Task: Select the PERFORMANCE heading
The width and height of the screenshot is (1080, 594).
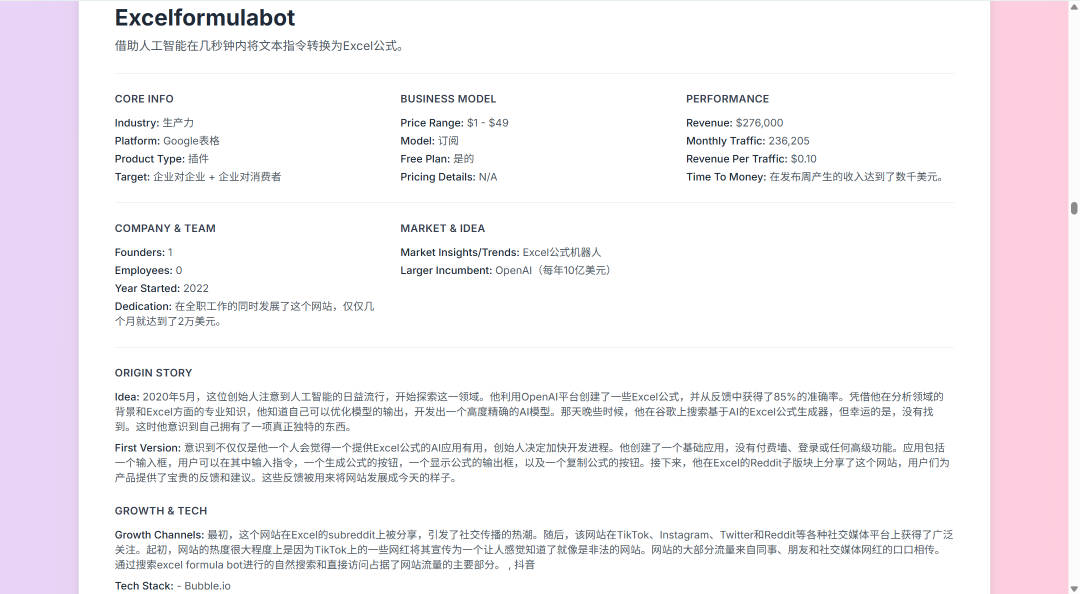Action: [727, 99]
